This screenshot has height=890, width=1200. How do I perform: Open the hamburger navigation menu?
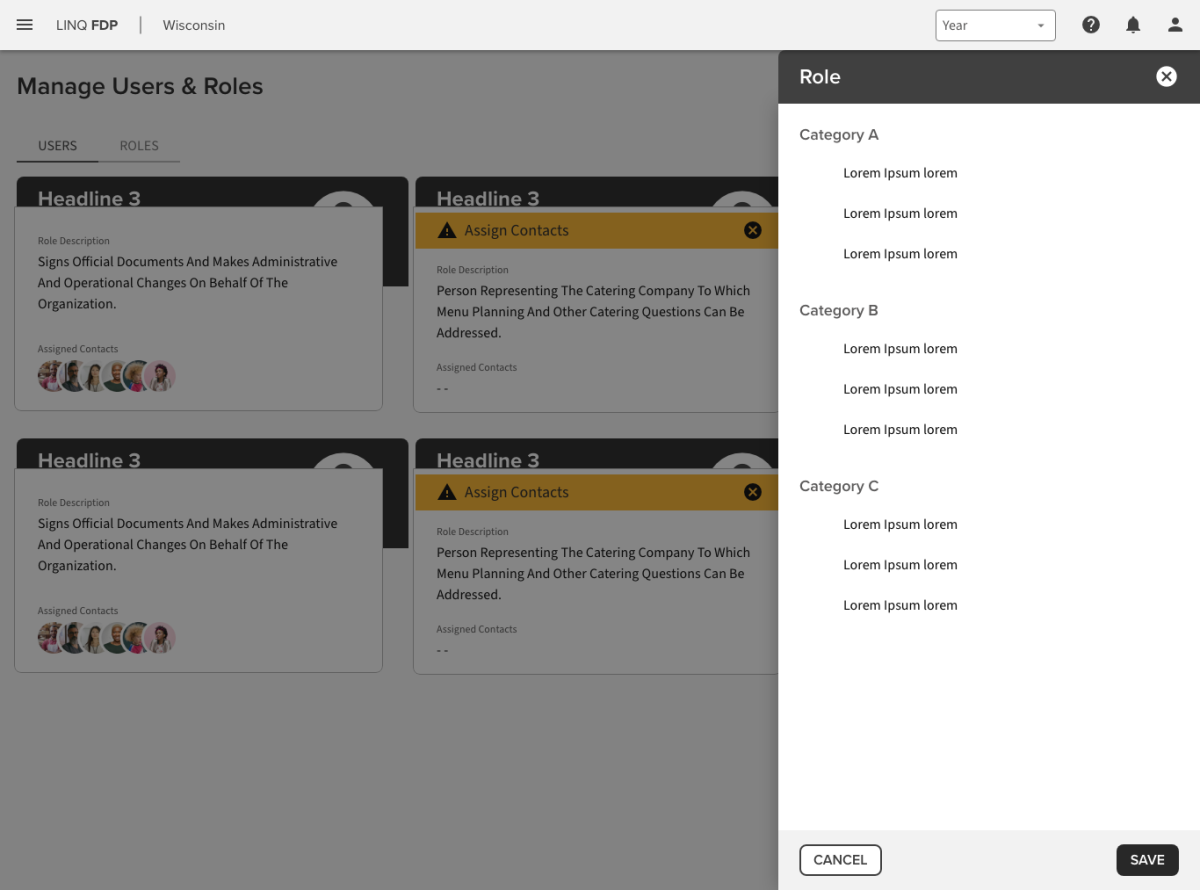pyautogui.click(x=25, y=25)
